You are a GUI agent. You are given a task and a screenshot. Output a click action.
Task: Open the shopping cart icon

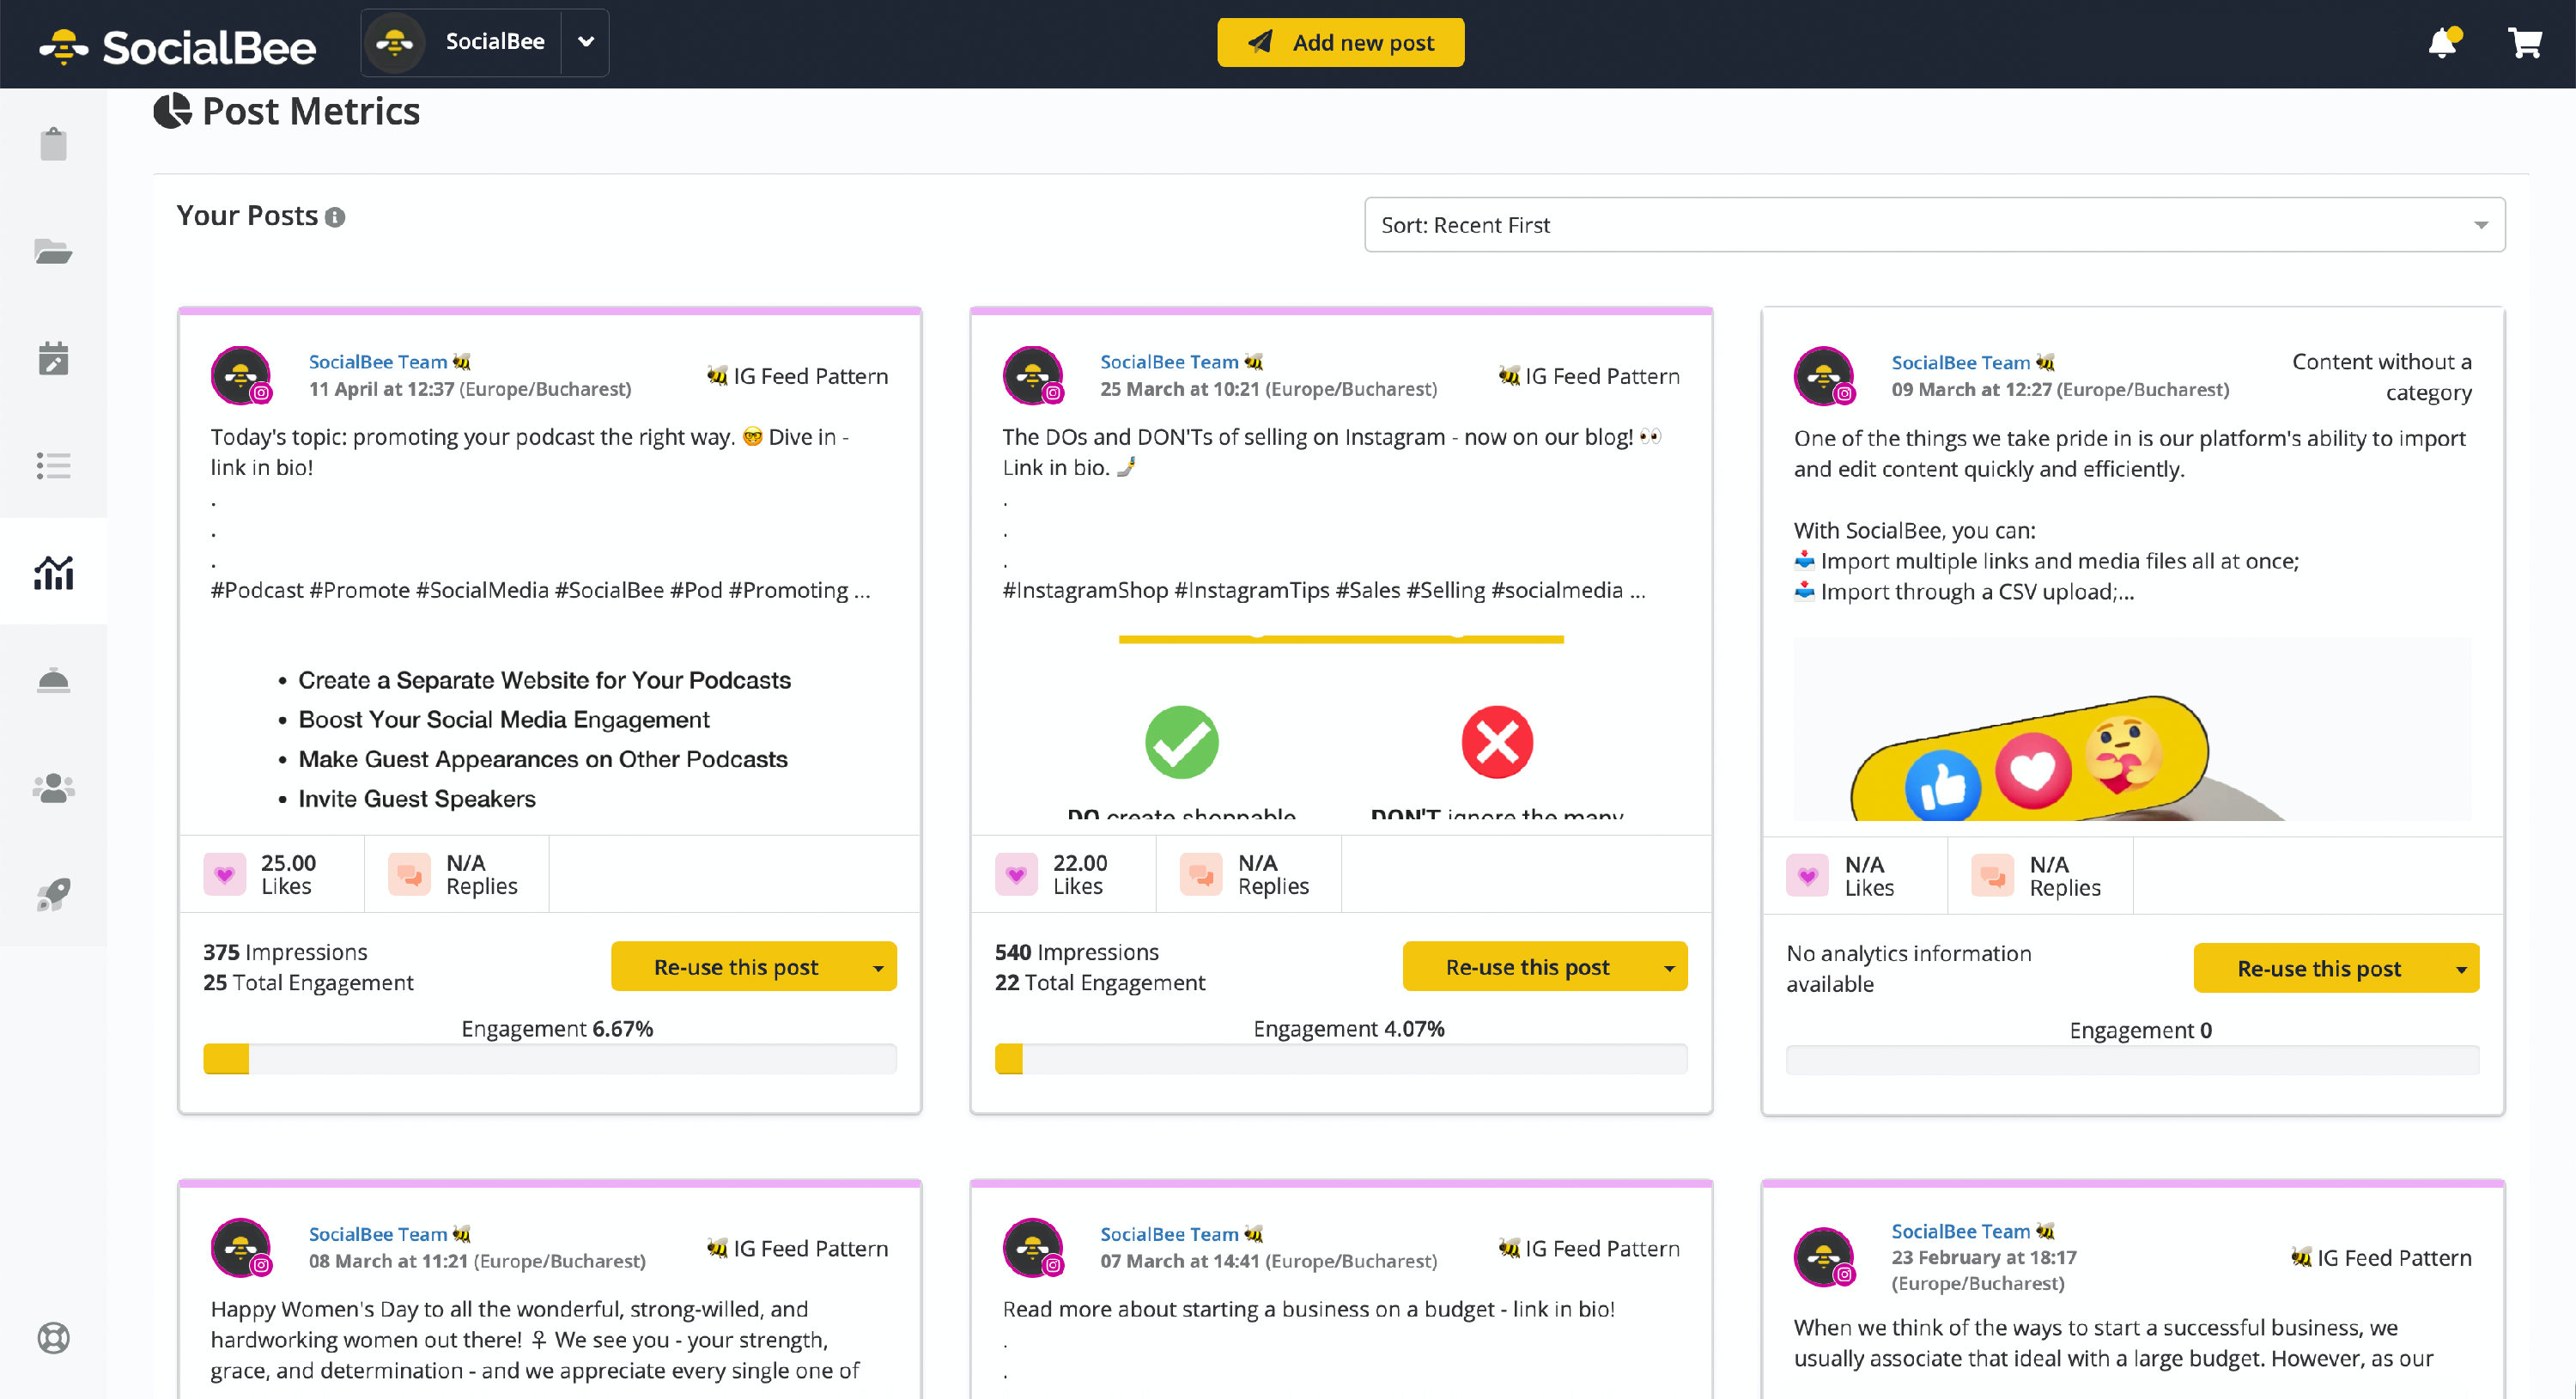2525,42
